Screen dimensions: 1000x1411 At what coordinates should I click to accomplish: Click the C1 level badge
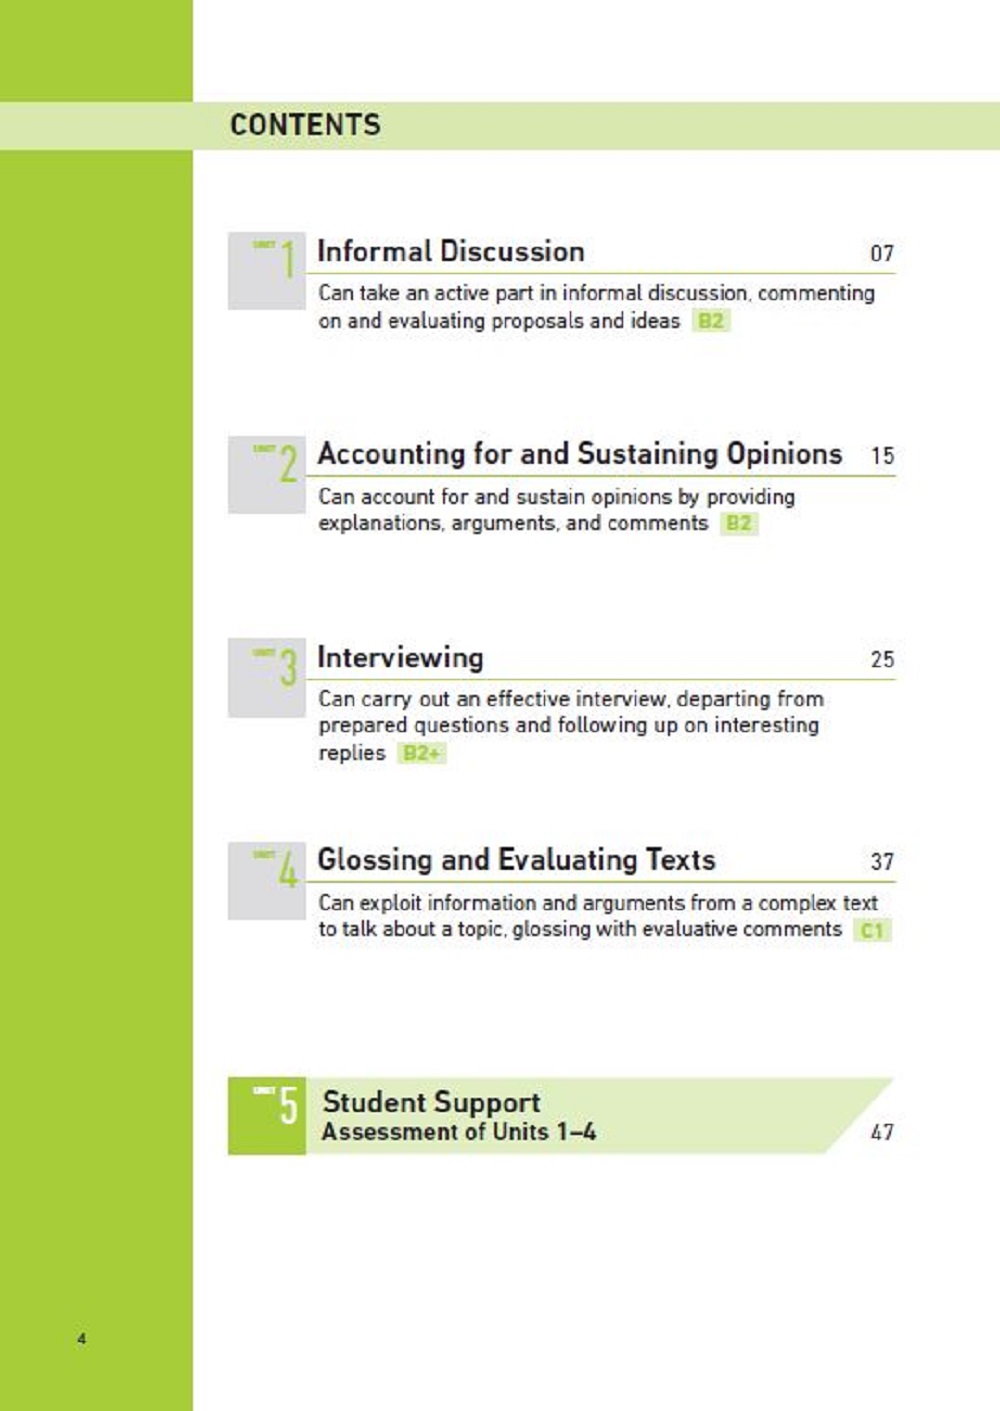pos(871,930)
